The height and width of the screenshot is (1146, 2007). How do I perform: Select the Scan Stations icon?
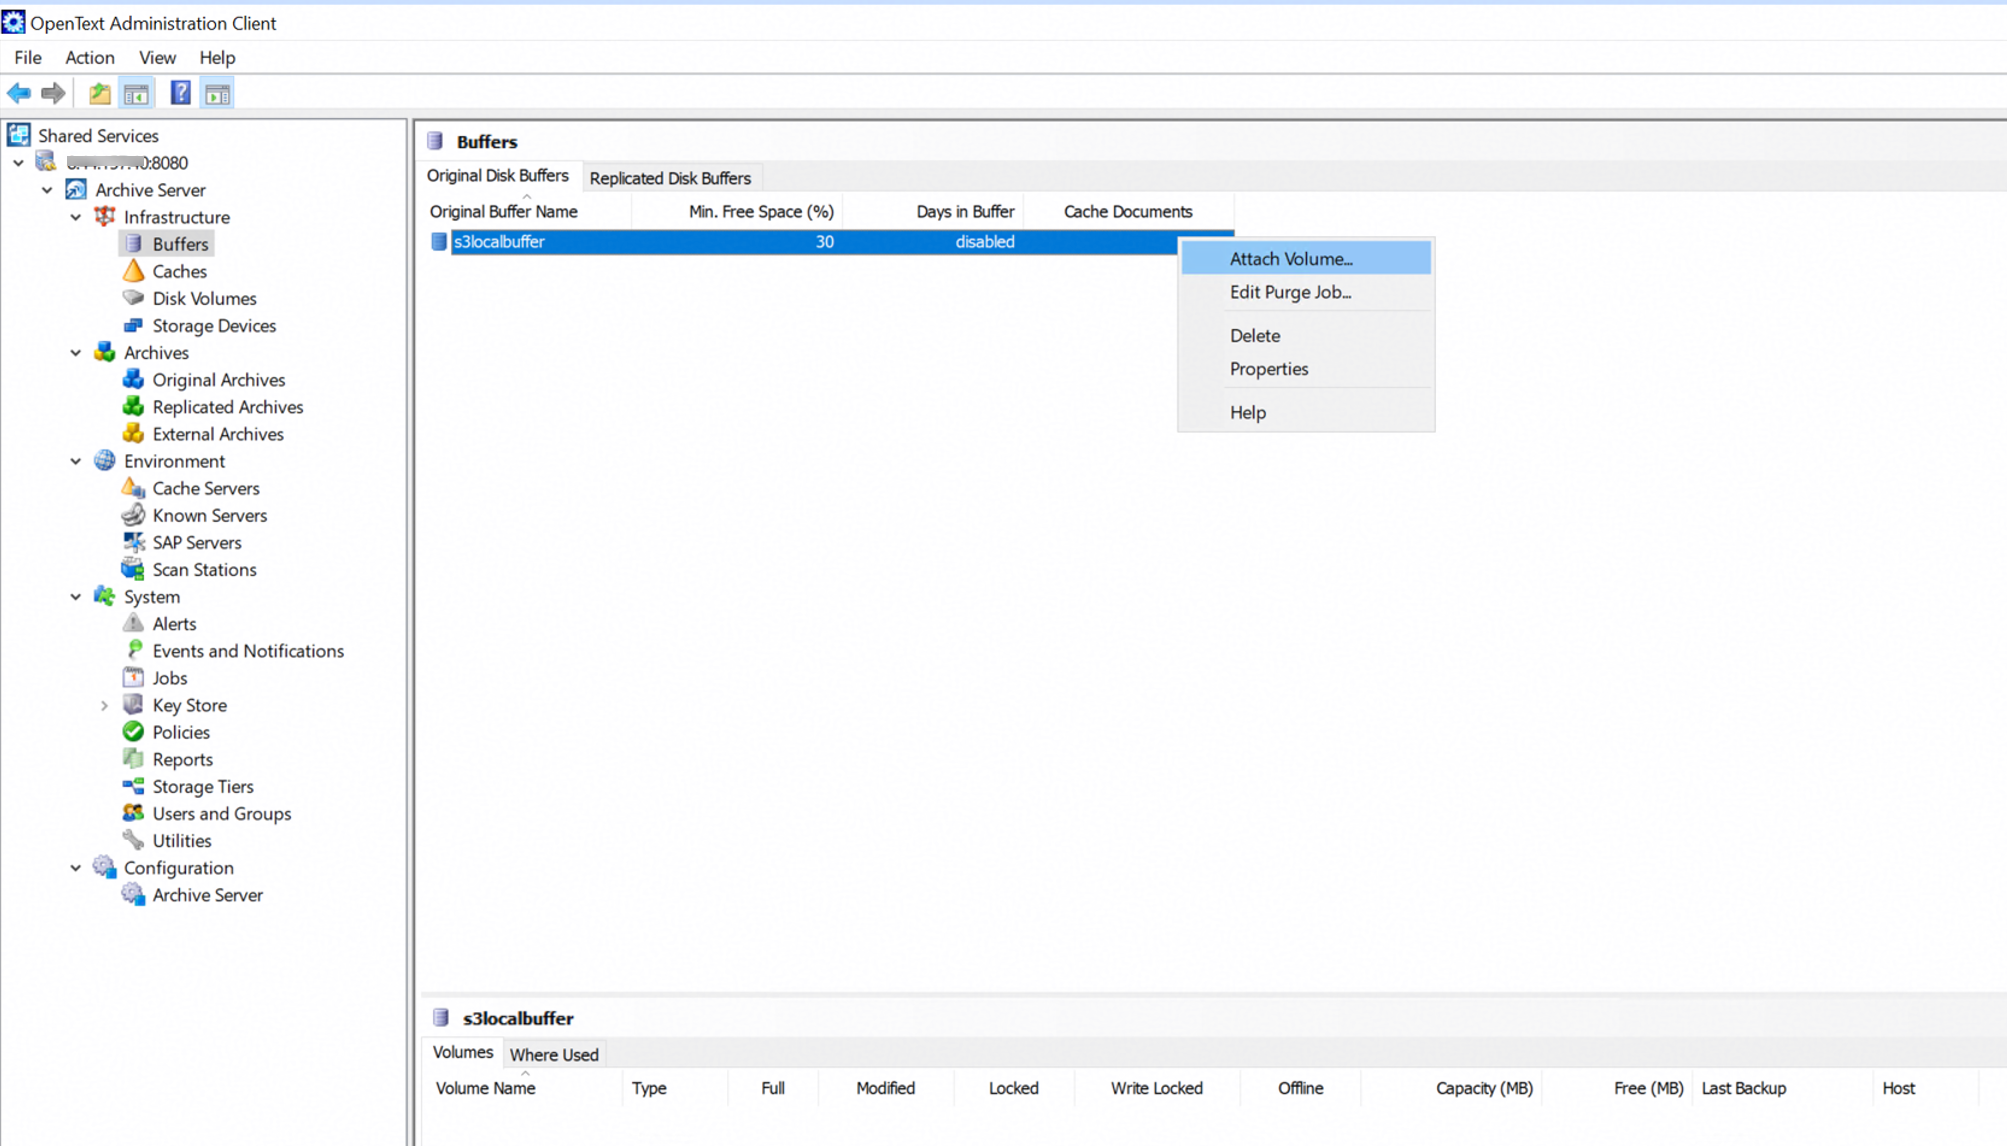133,569
